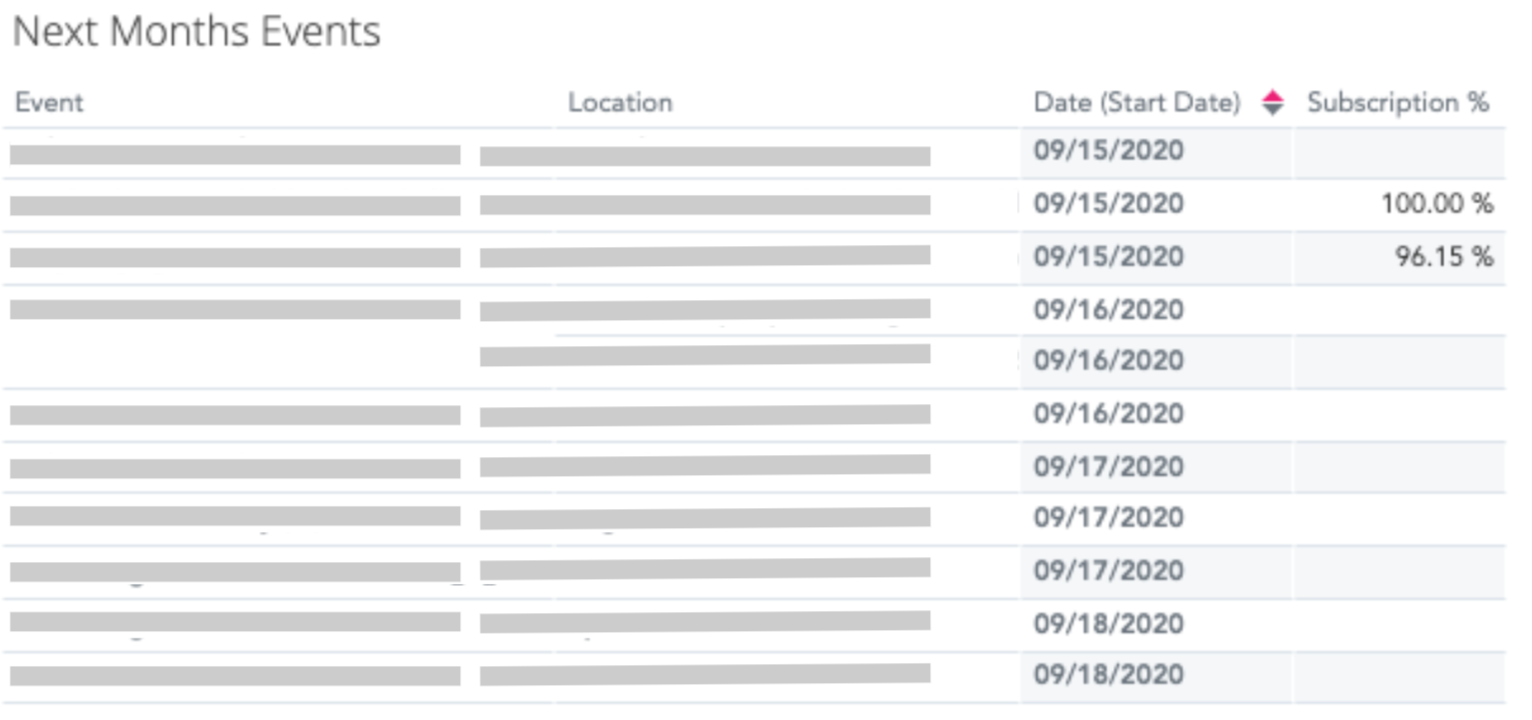Click the Next Months Events title
Image resolution: width=1532 pixels, height=720 pixels.
pyautogui.click(x=196, y=33)
